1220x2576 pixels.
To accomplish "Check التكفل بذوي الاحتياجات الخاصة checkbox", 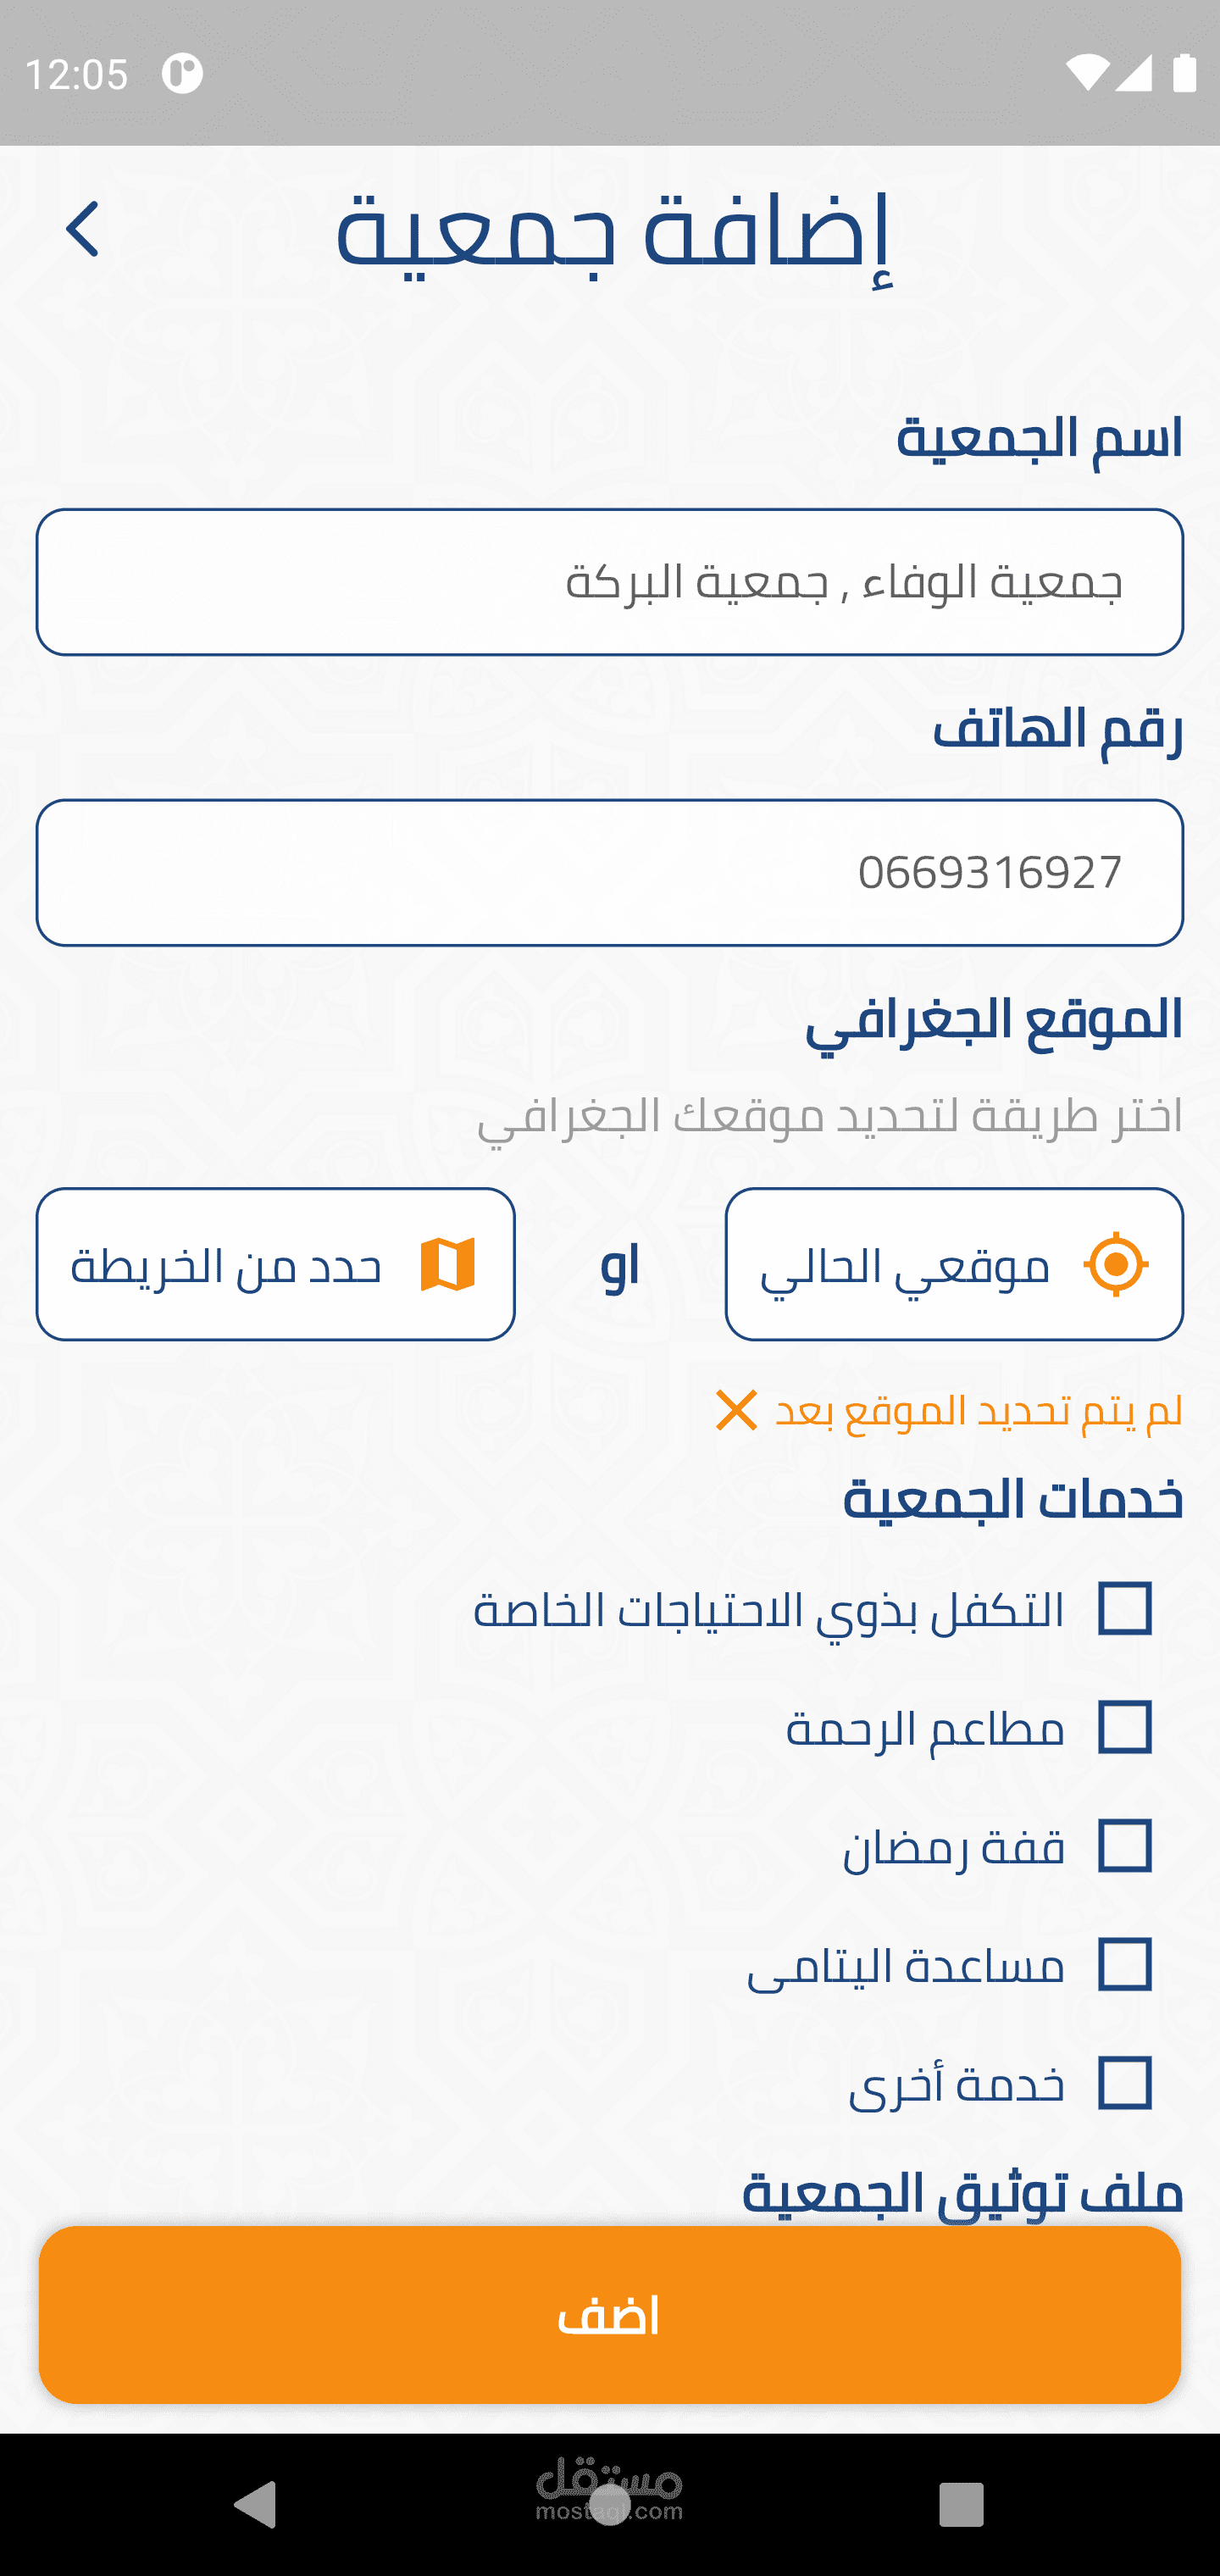I will [1124, 1608].
